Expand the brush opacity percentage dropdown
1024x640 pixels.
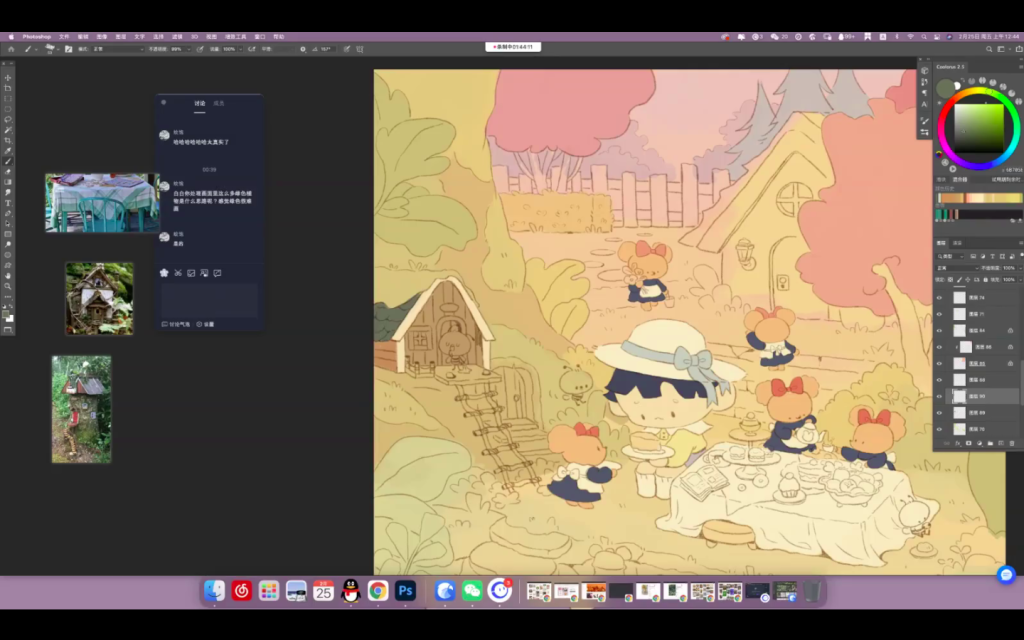point(189,48)
